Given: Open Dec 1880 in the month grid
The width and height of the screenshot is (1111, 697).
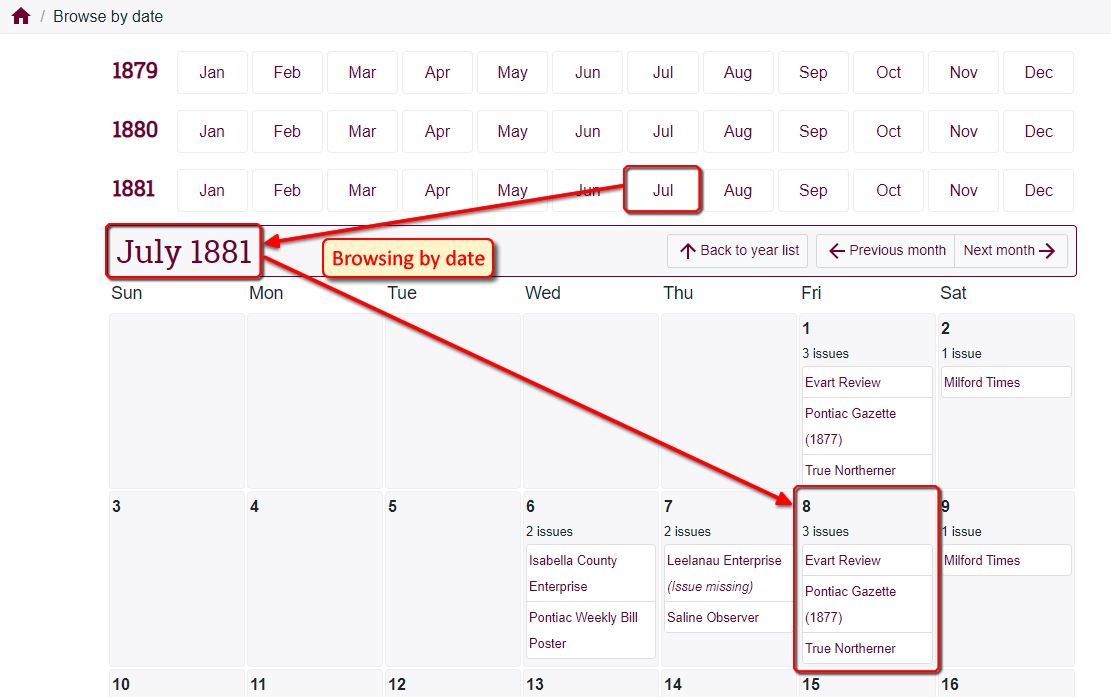Looking at the screenshot, I should [1038, 131].
